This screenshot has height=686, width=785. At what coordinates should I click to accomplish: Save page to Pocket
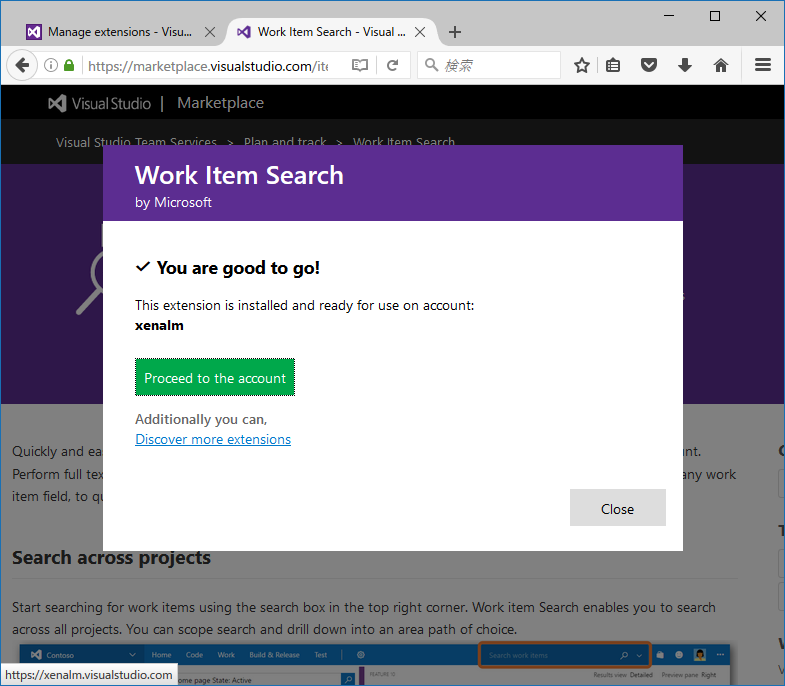[x=649, y=65]
